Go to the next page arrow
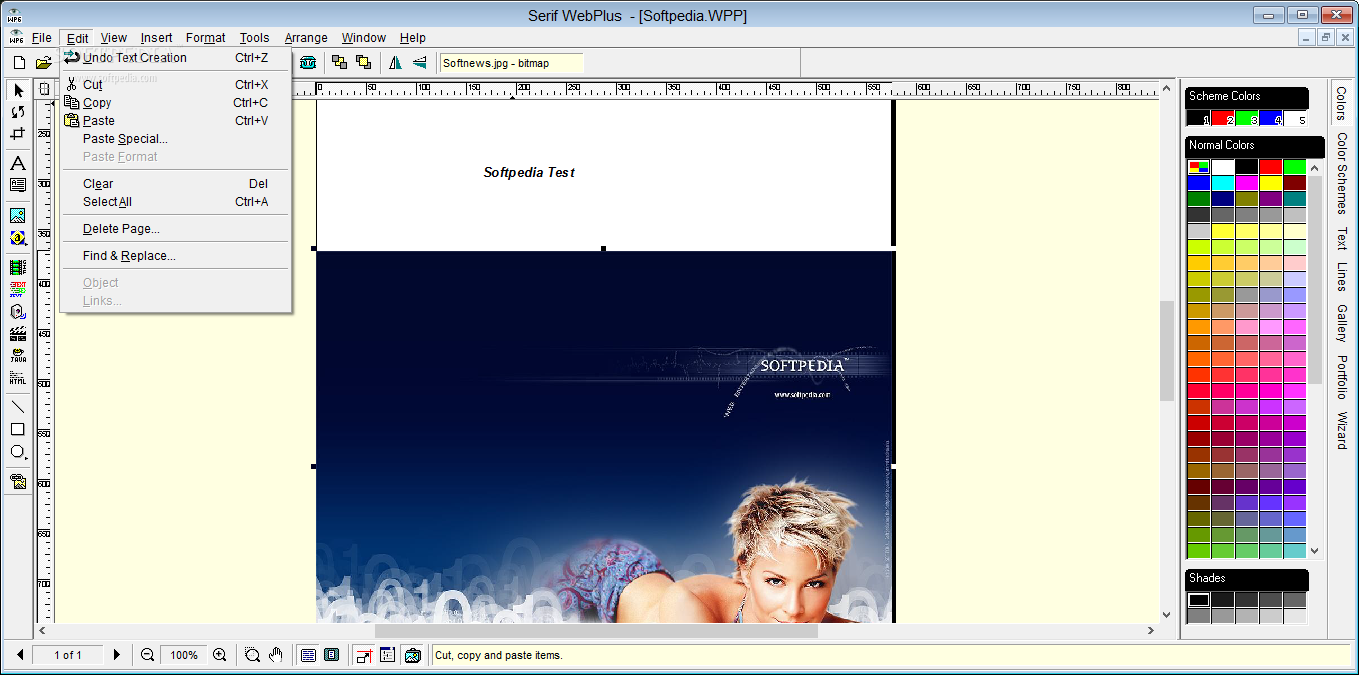Viewport: 1359px width, 675px height. pos(116,655)
